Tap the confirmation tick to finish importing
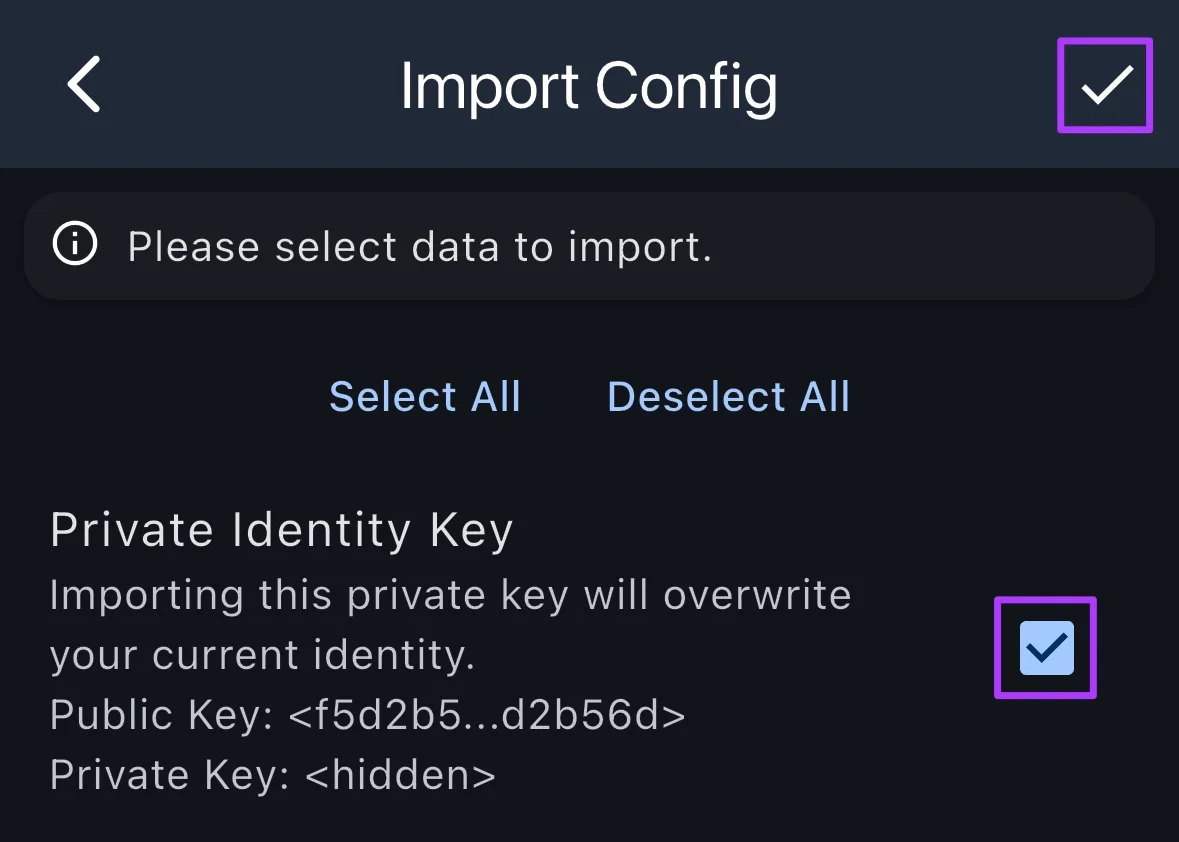Screen dimensions: 1179x842 [x=1103, y=84]
